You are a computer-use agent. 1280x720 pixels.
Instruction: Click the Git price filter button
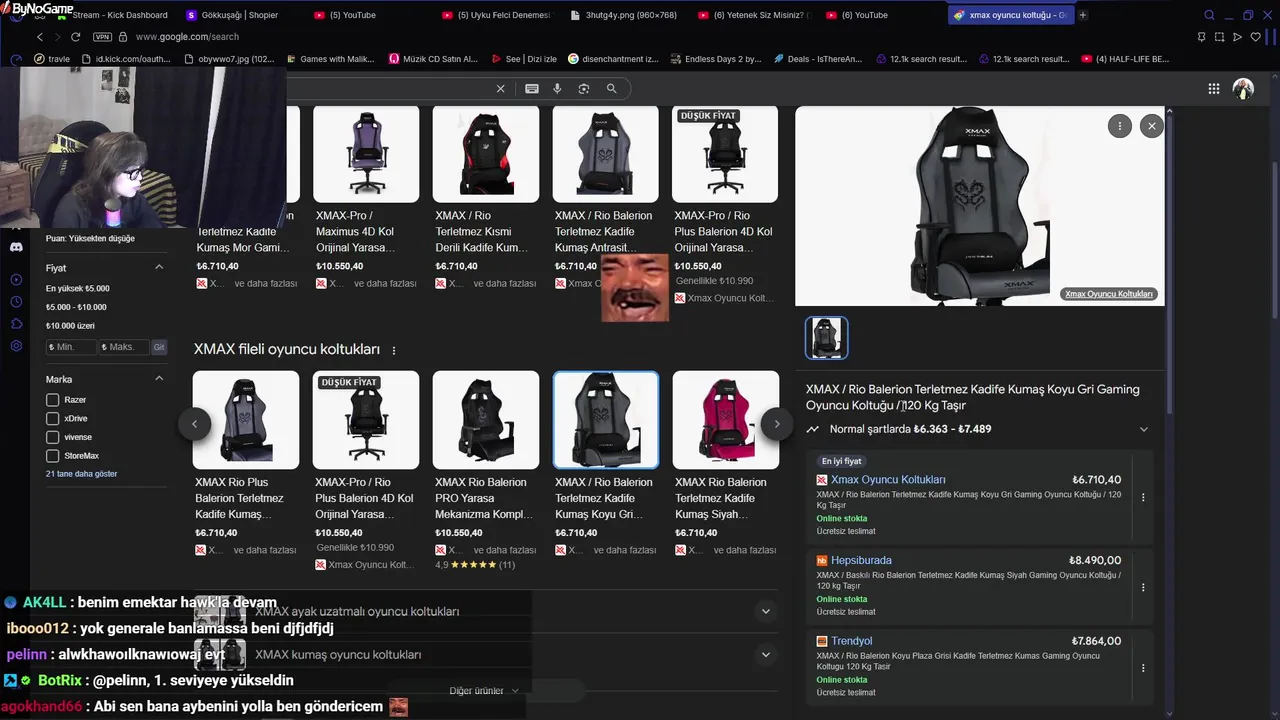159,347
